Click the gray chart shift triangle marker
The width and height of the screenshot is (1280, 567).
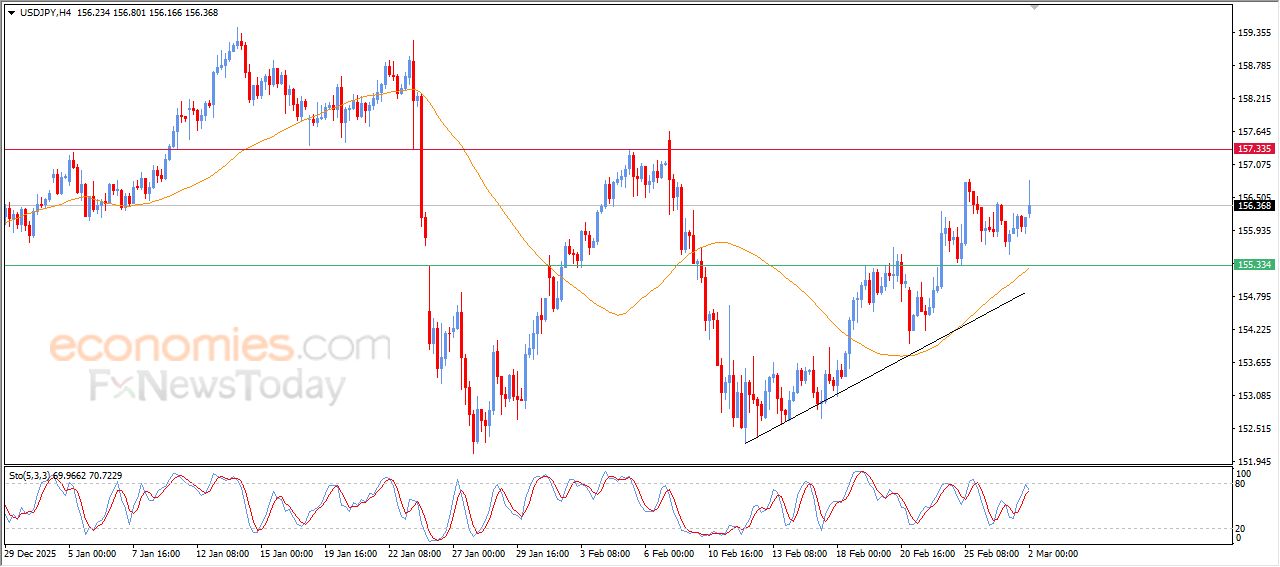click(x=1034, y=7)
